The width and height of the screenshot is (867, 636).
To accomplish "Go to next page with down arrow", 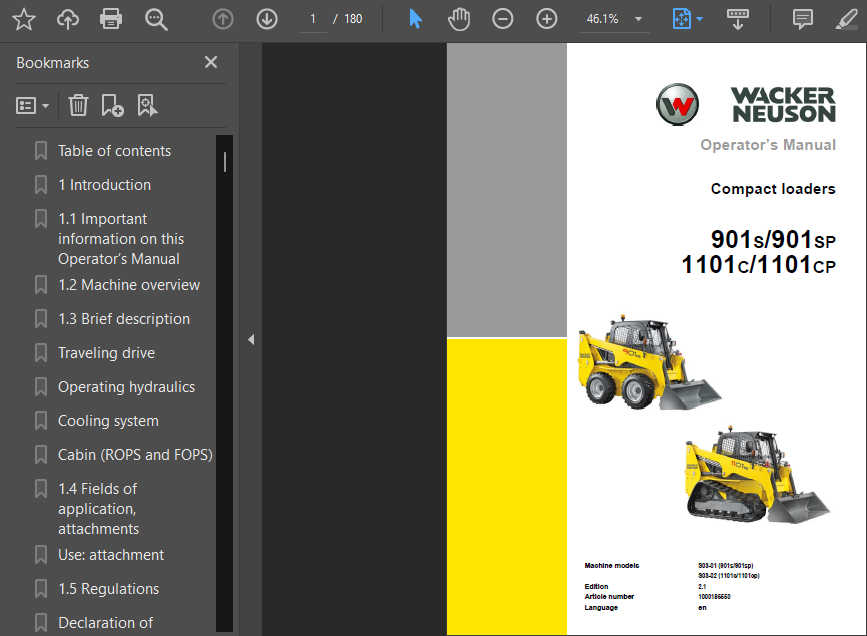I will tap(267, 19).
